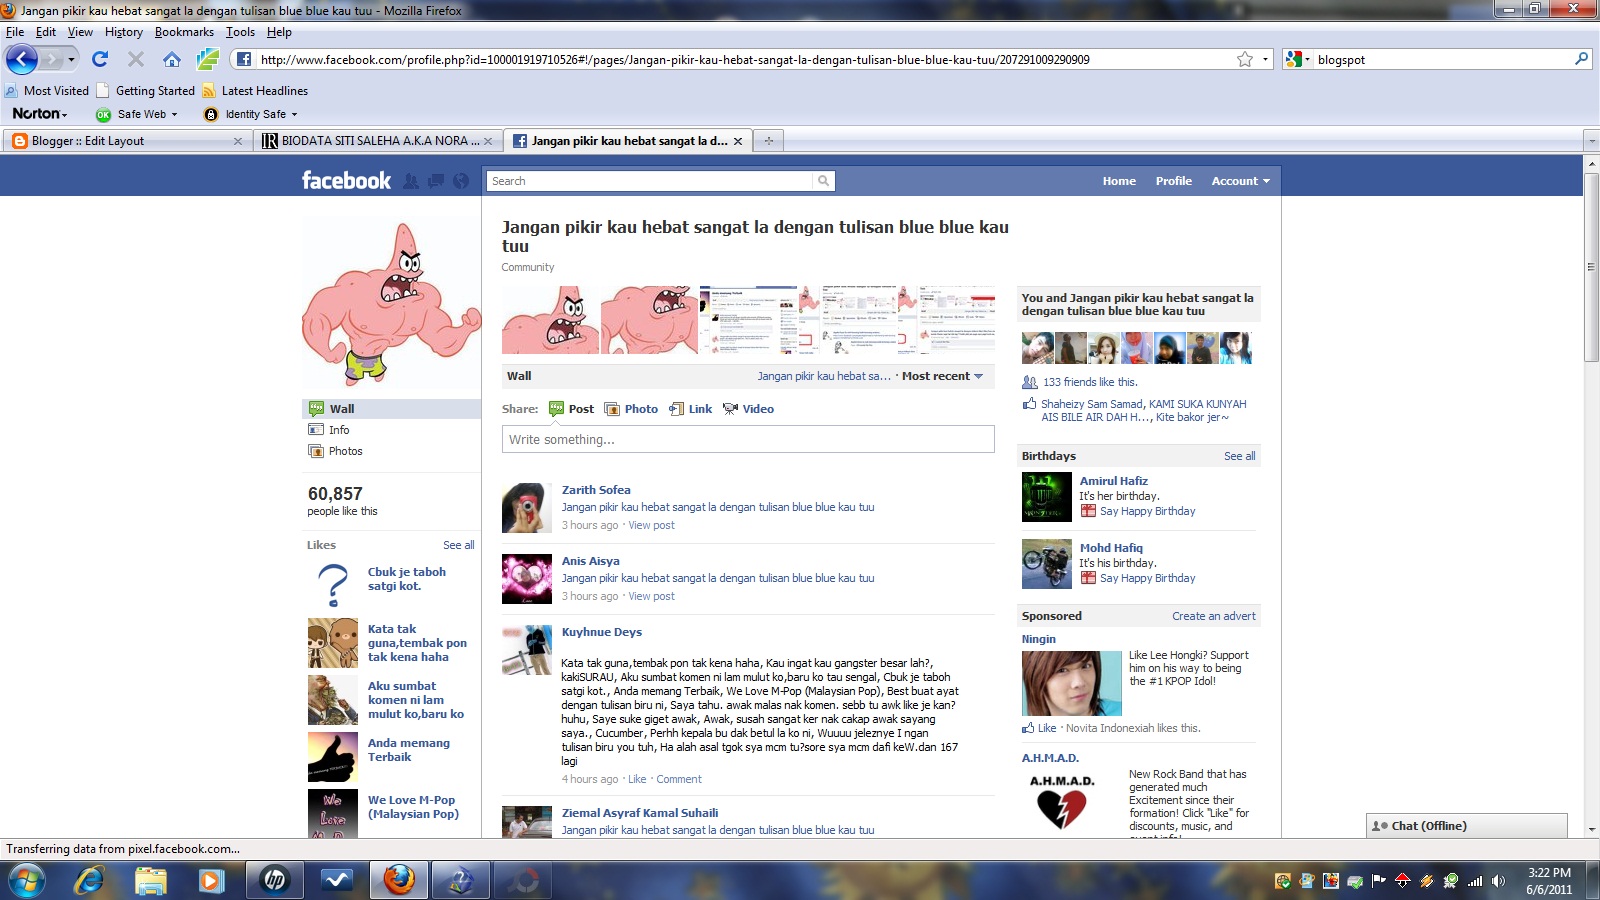Open the Account dropdown menu
The image size is (1600, 900).
[x=1240, y=181]
